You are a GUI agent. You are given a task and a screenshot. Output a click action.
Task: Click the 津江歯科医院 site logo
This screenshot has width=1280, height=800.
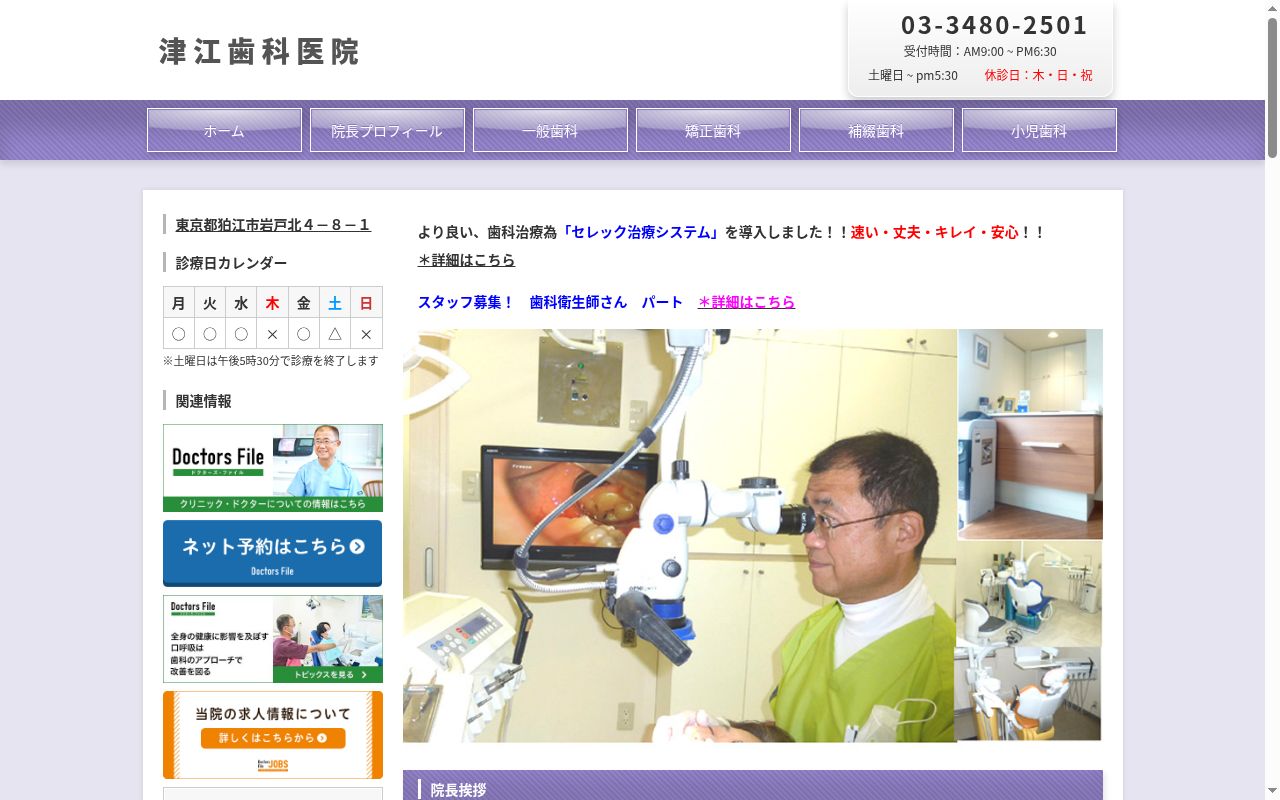point(259,51)
